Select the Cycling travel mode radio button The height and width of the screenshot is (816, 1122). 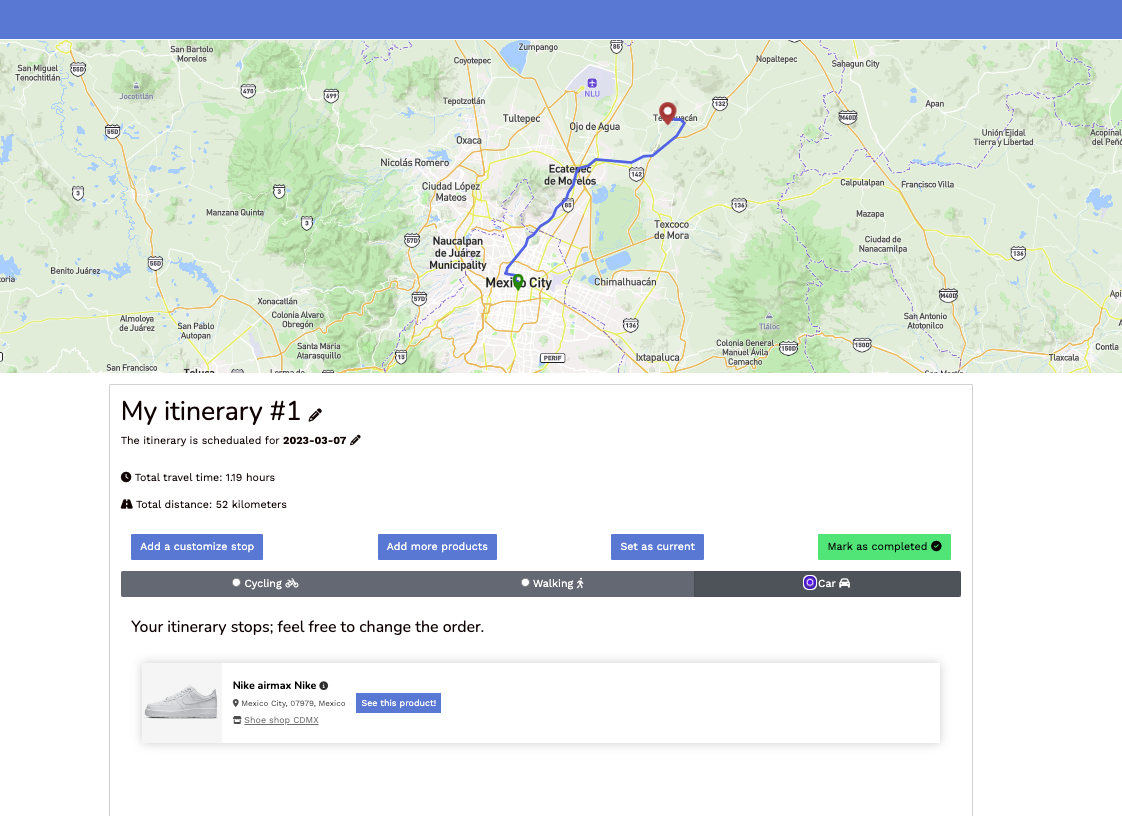pyautogui.click(x=236, y=582)
